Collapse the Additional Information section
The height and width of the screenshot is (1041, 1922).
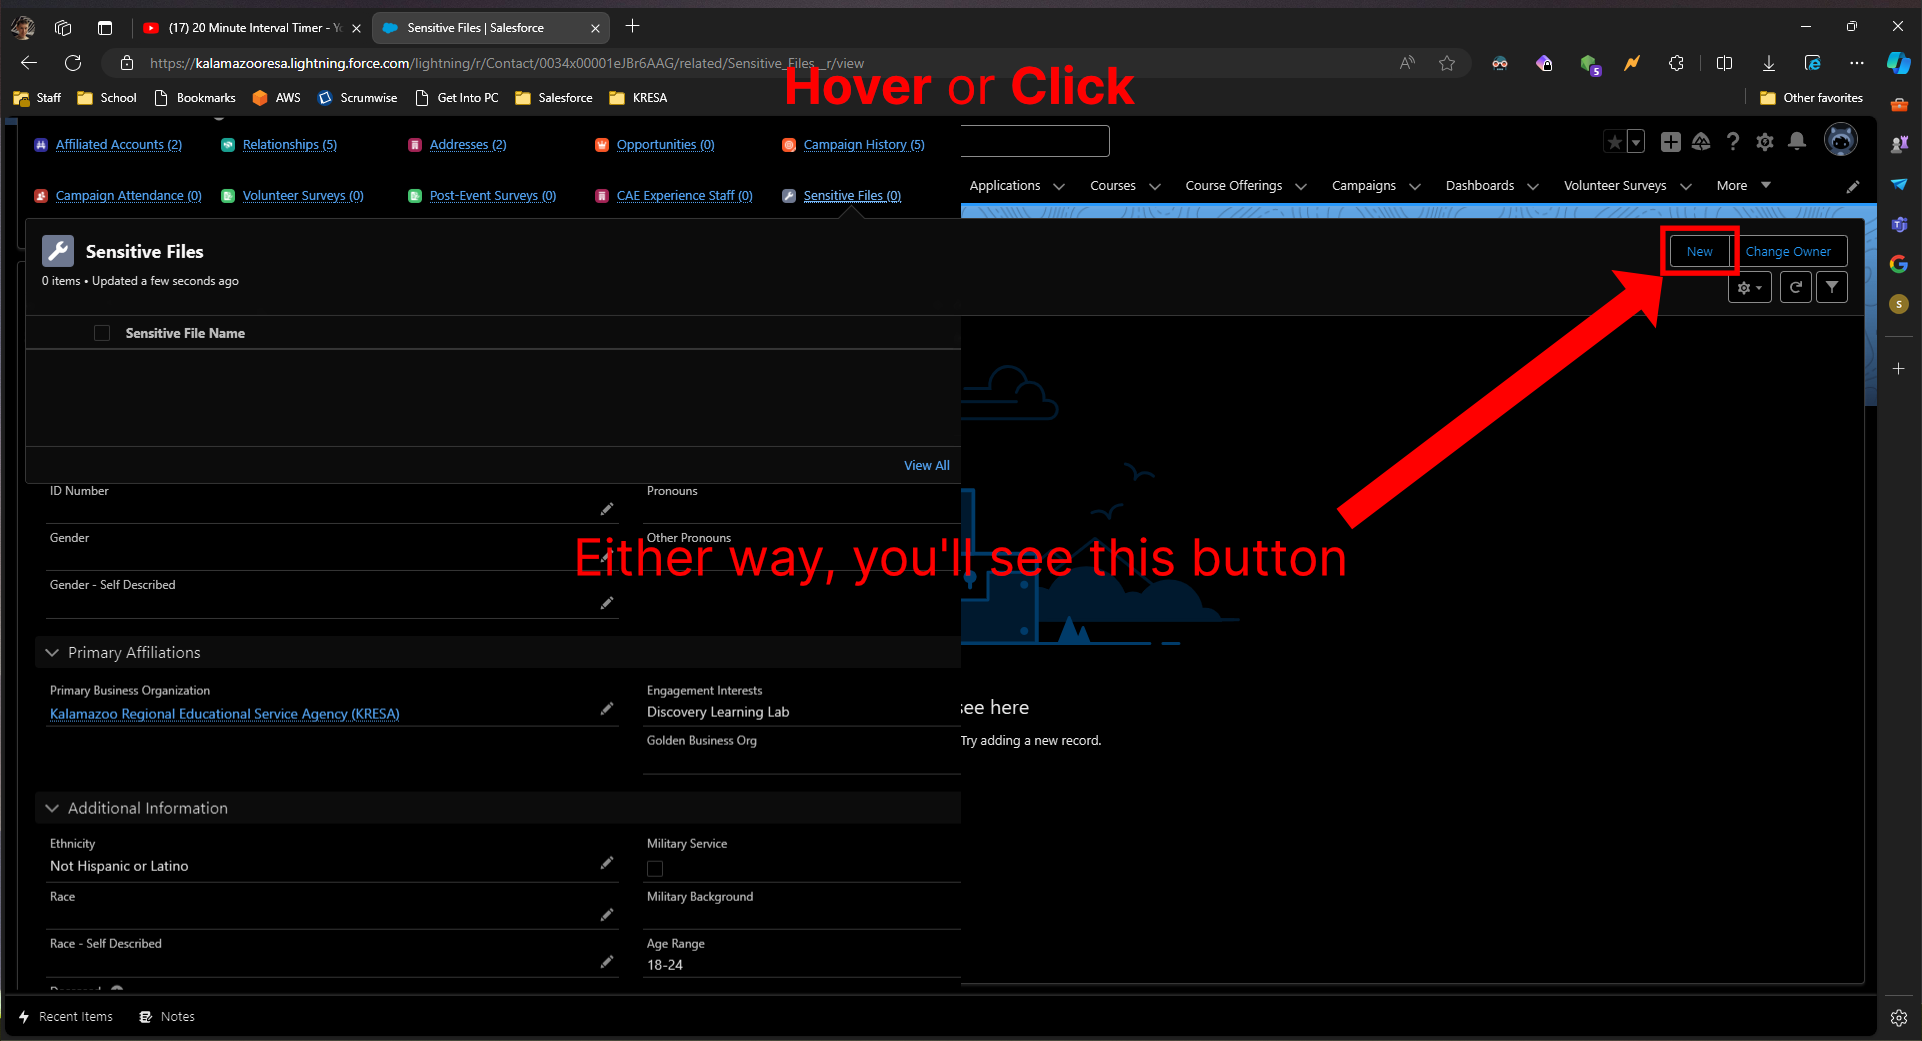tap(52, 808)
